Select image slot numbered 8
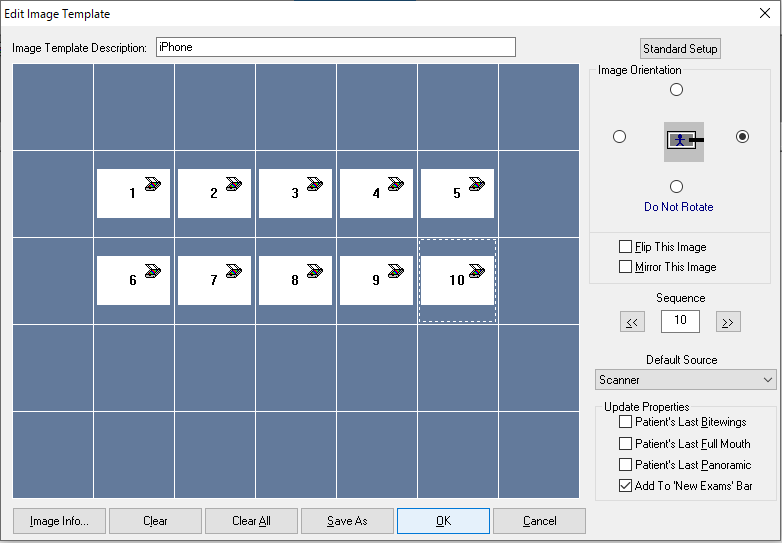 (295, 280)
